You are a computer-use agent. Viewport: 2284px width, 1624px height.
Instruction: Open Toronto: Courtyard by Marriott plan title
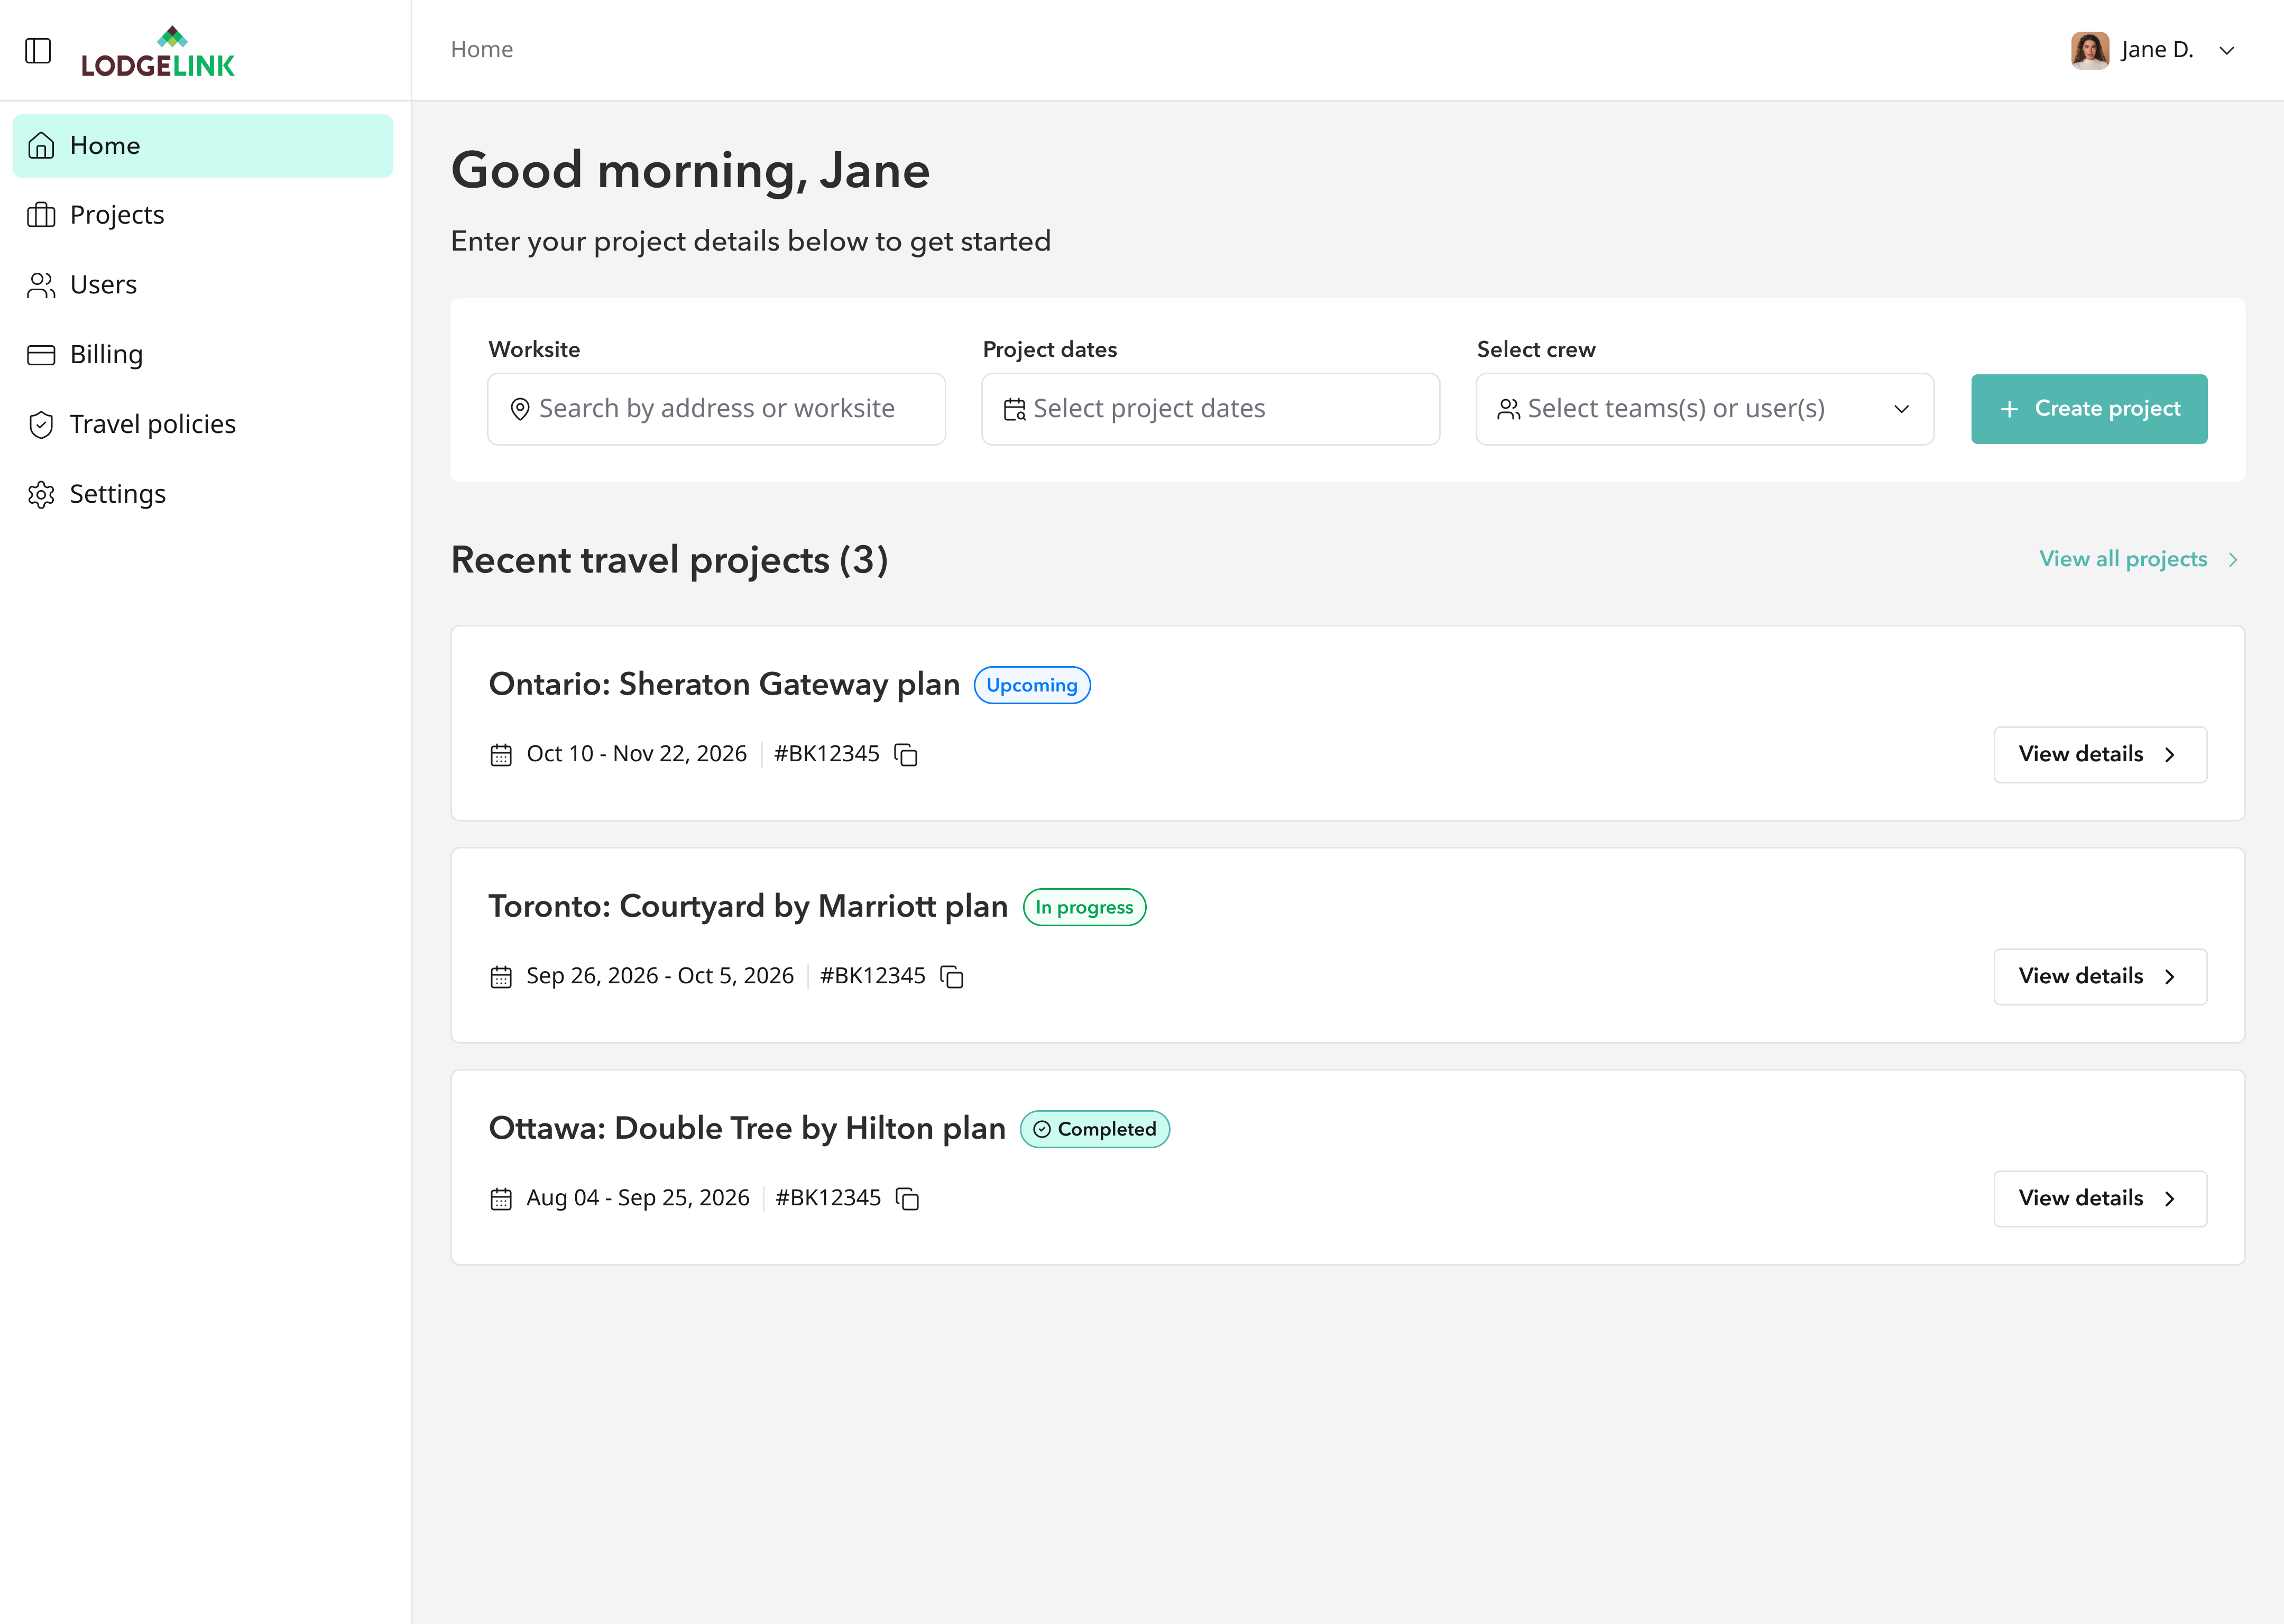click(748, 906)
